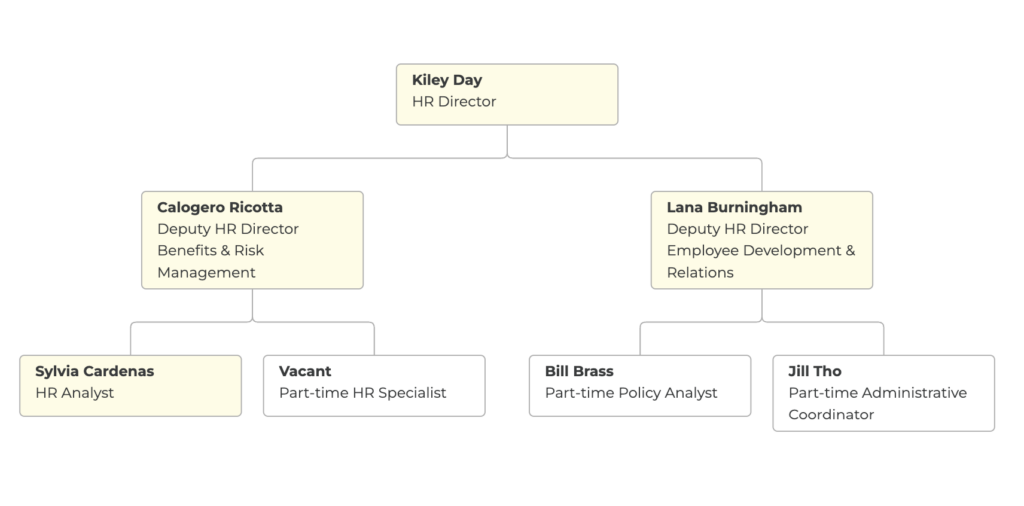Select the Jill Tho name

(815, 371)
